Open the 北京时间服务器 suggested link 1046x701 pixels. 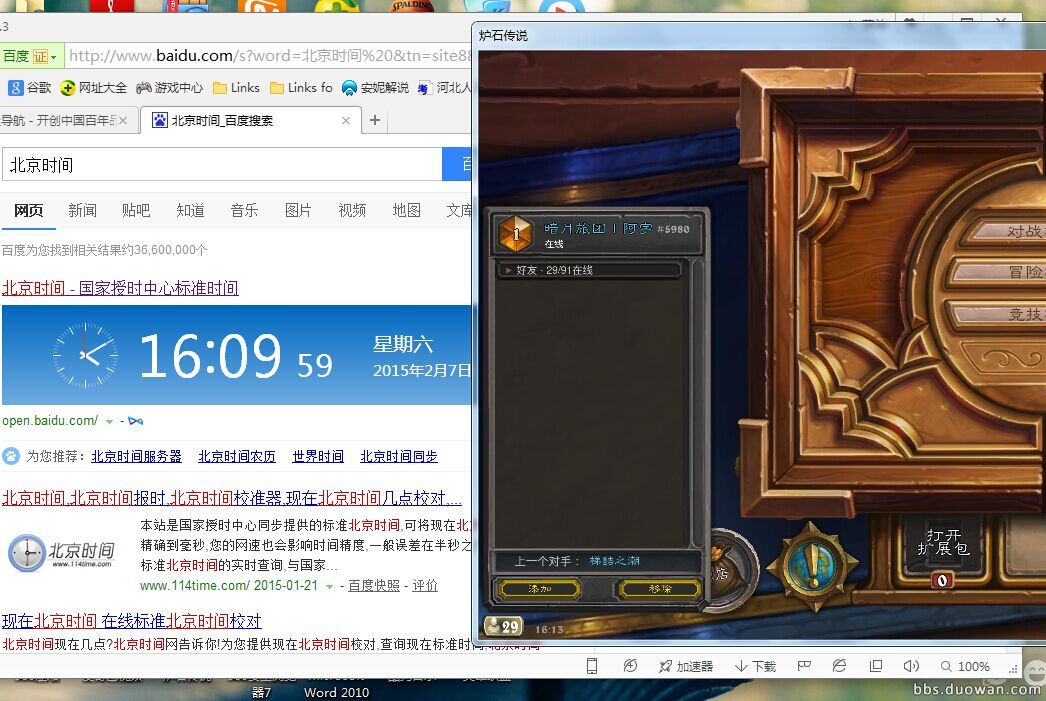[x=136, y=456]
